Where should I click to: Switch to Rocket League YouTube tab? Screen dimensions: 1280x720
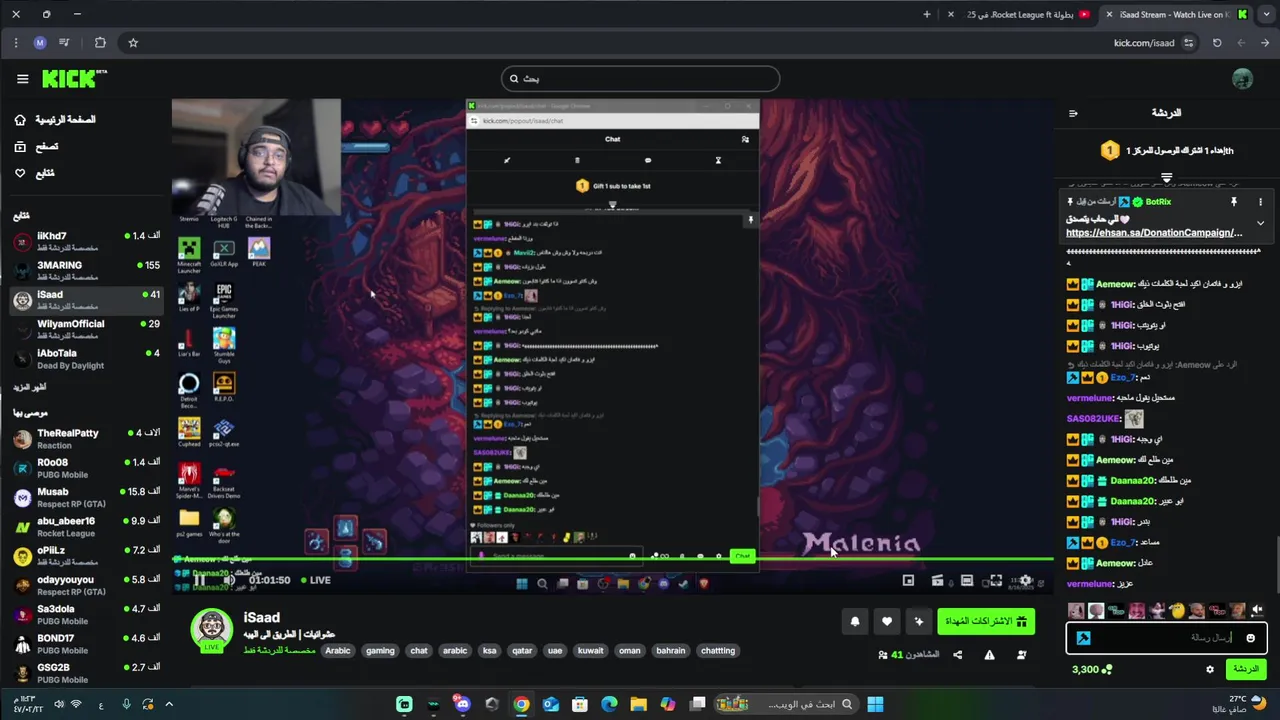pyautogui.click(x=1020, y=14)
